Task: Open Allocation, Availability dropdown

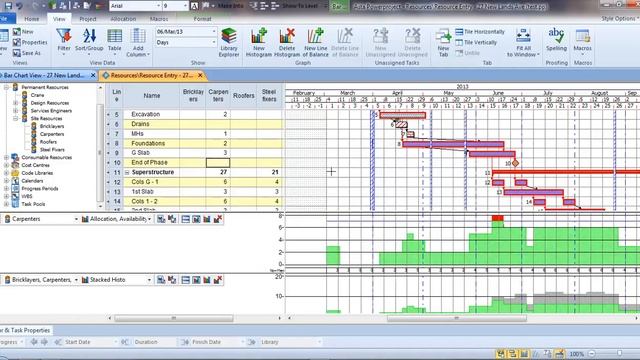Action: coord(149,219)
